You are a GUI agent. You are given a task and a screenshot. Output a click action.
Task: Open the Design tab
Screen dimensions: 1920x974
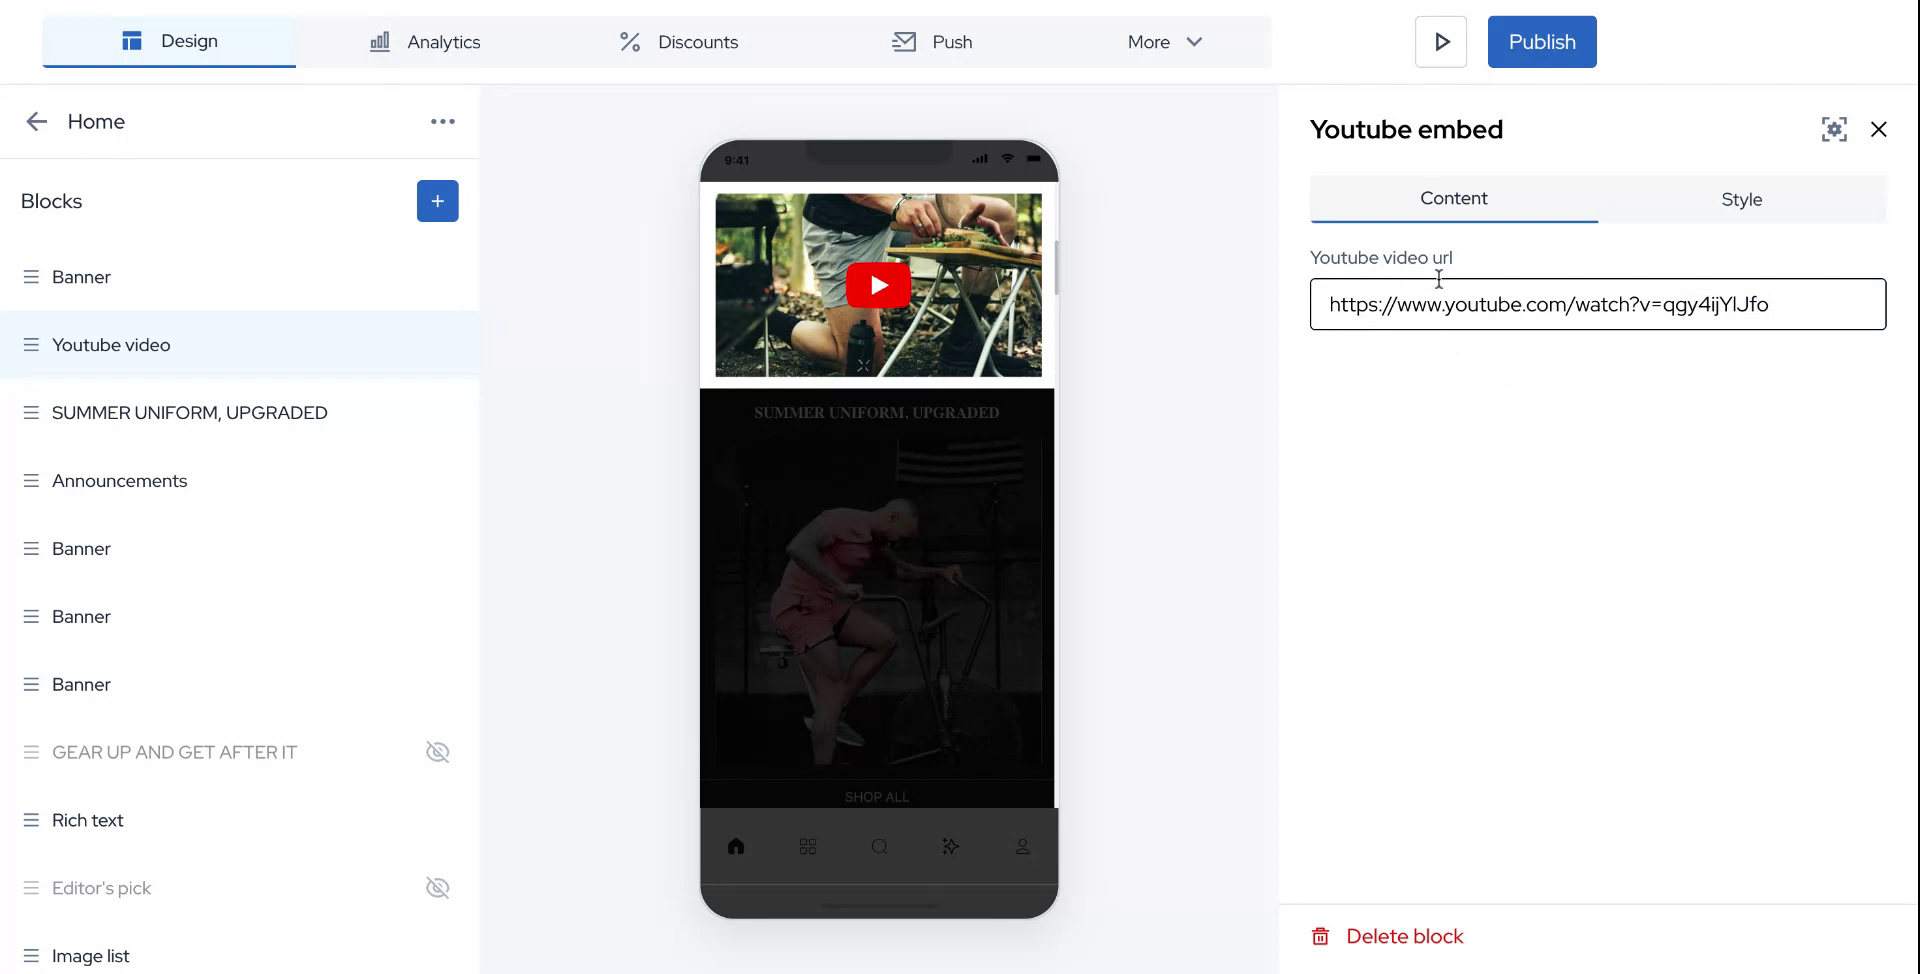(x=168, y=41)
